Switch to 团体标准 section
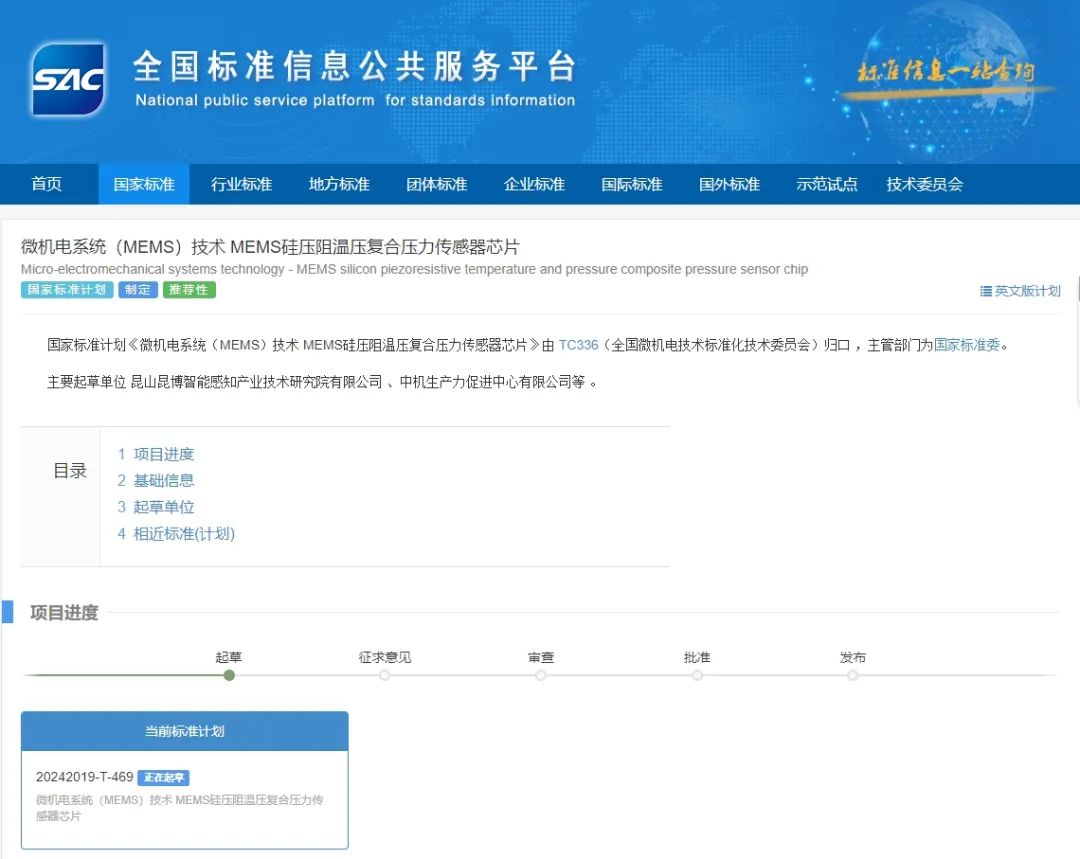1080x859 pixels. tap(437, 184)
